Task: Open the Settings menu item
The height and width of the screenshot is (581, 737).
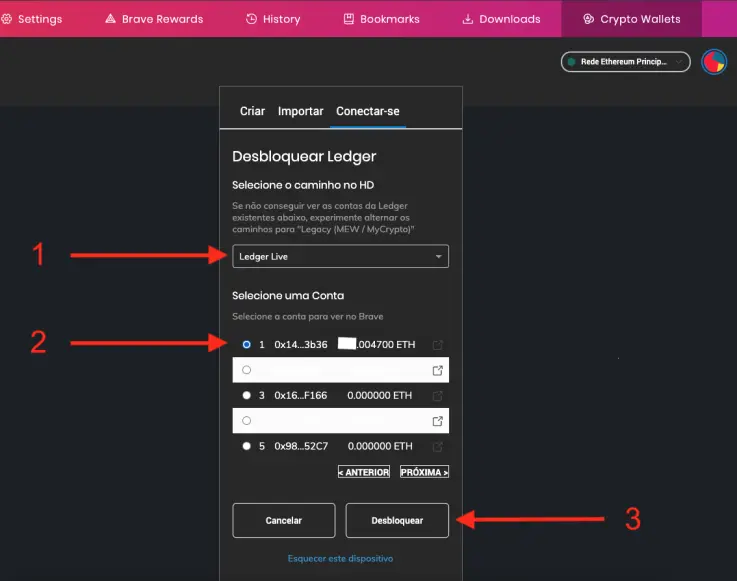Action: pyautogui.click(x=31, y=19)
